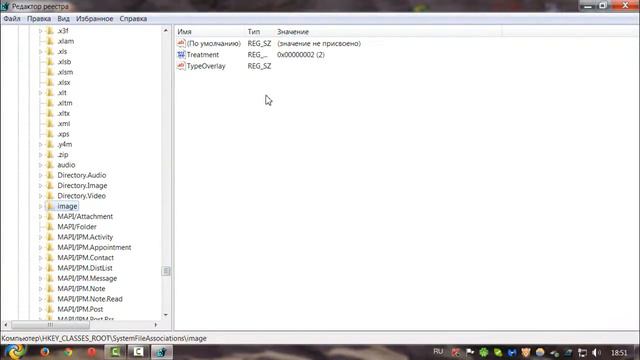This screenshot has width=640, height=360.
Task: Expand the .zip key
Action: pyautogui.click(x=40, y=155)
